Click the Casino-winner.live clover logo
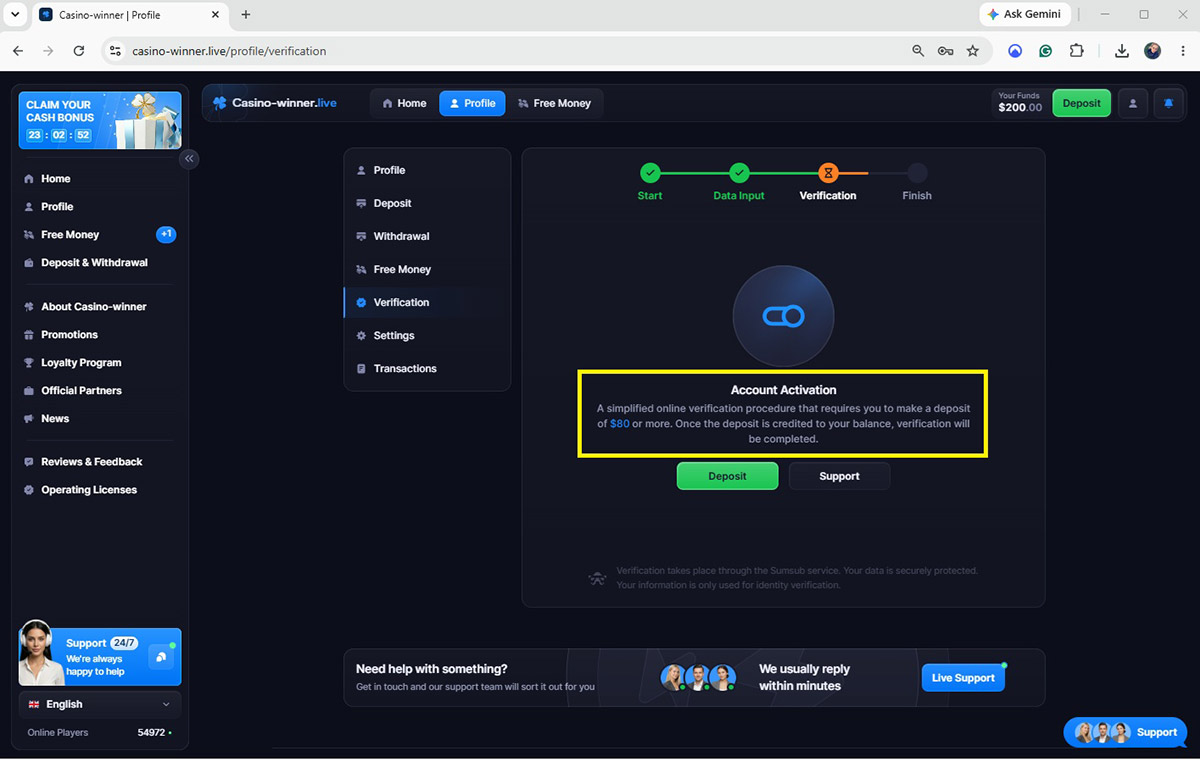Image resolution: width=1200 pixels, height=762 pixels. click(220, 103)
